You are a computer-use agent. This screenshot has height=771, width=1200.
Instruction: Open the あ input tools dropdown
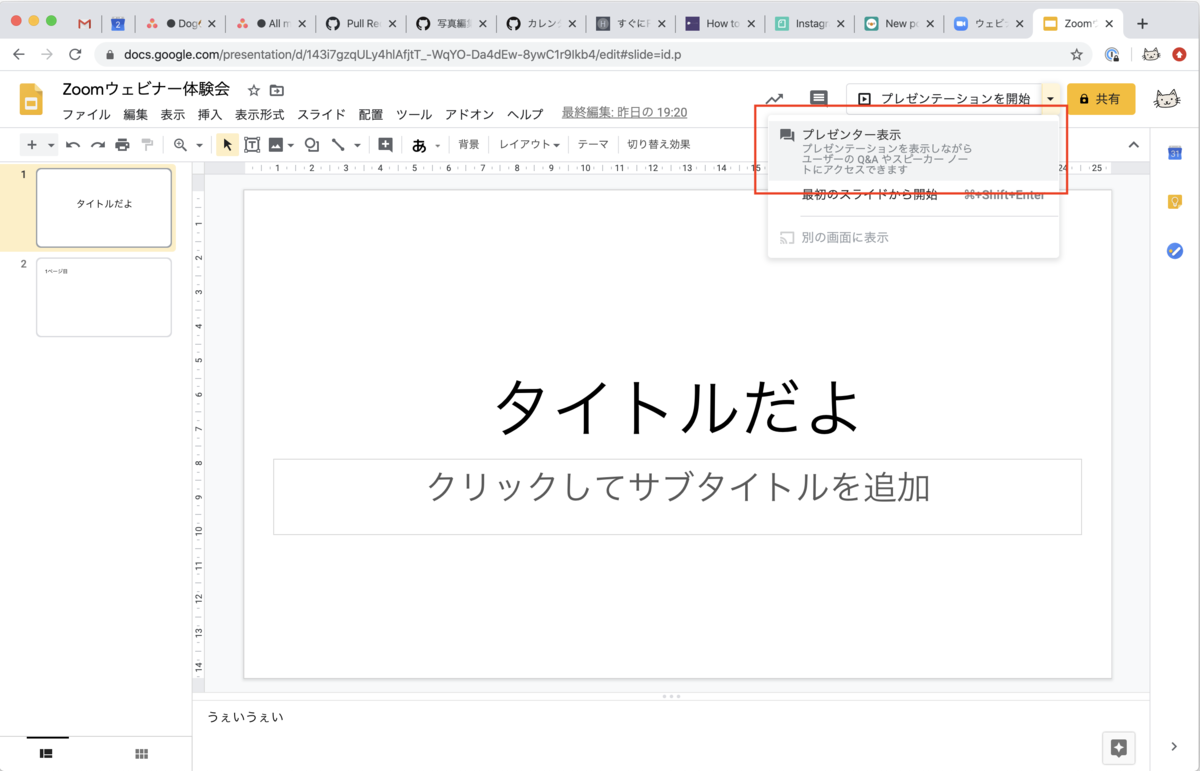point(426,145)
